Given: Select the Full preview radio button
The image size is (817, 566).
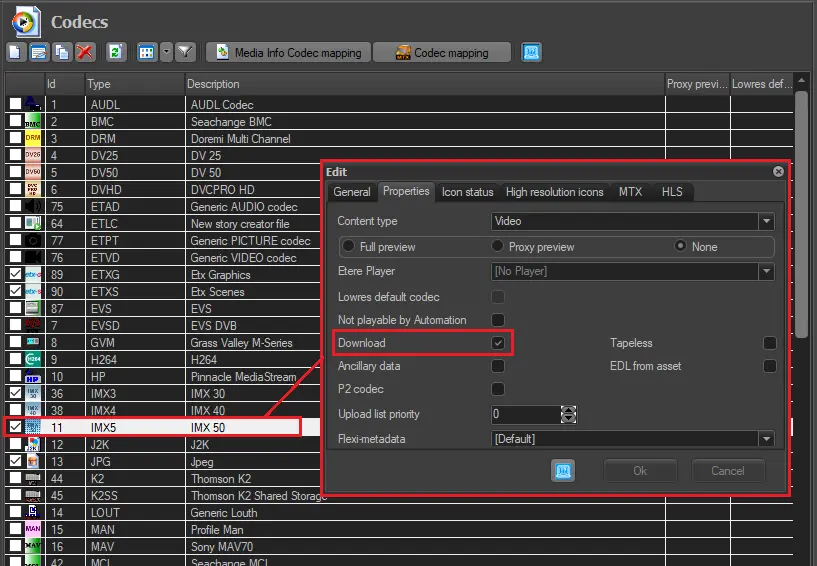Looking at the screenshot, I should [x=349, y=246].
